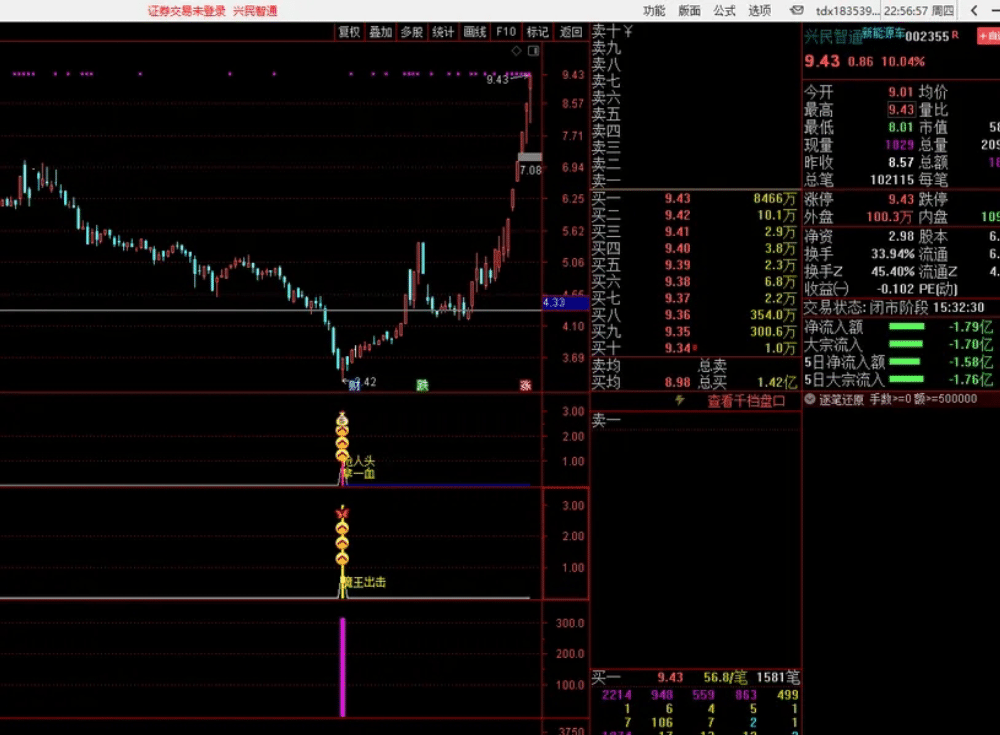Click the magenta volume bar in bottom indicator
The width and height of the screenshot is (1000, 735).
click(342, 667)
